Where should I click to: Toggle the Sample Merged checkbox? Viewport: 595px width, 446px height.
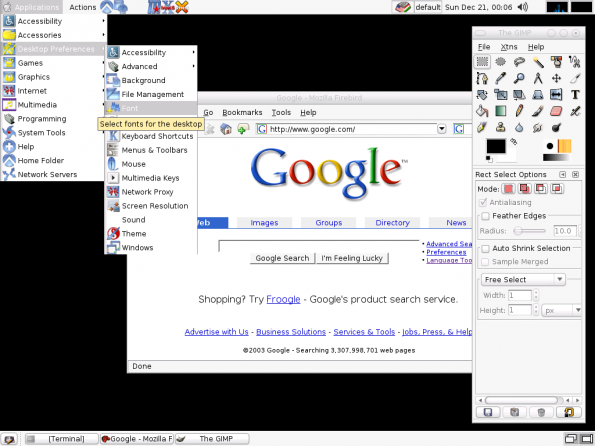[x=485, y=262]
